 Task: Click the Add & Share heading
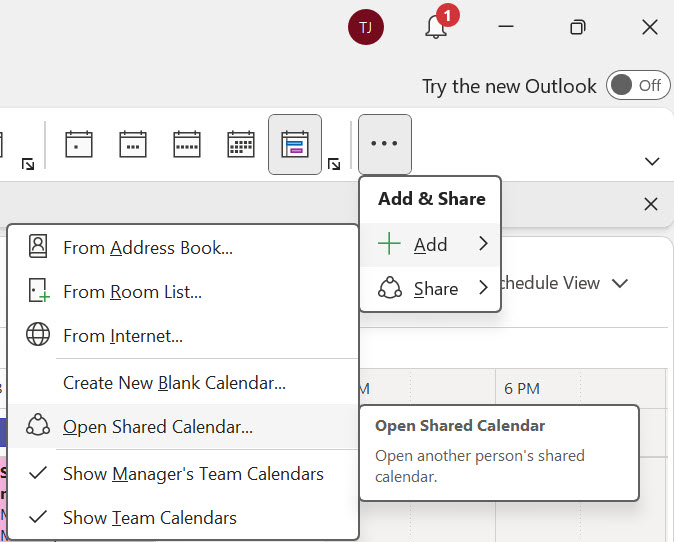pyautogui.click(x=432, y=199)
